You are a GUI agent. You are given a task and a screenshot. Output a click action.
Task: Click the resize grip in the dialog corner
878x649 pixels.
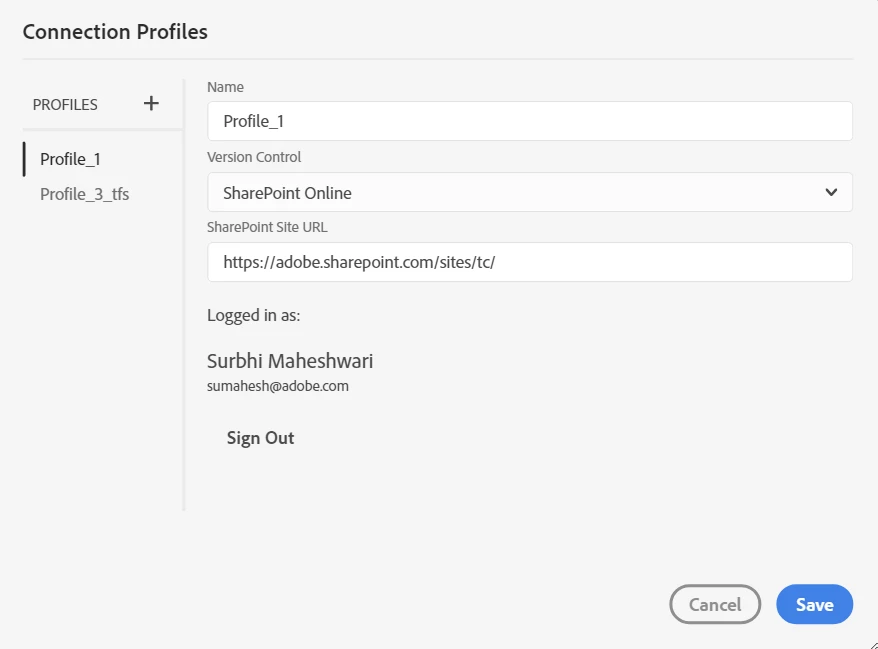point(871,643)
